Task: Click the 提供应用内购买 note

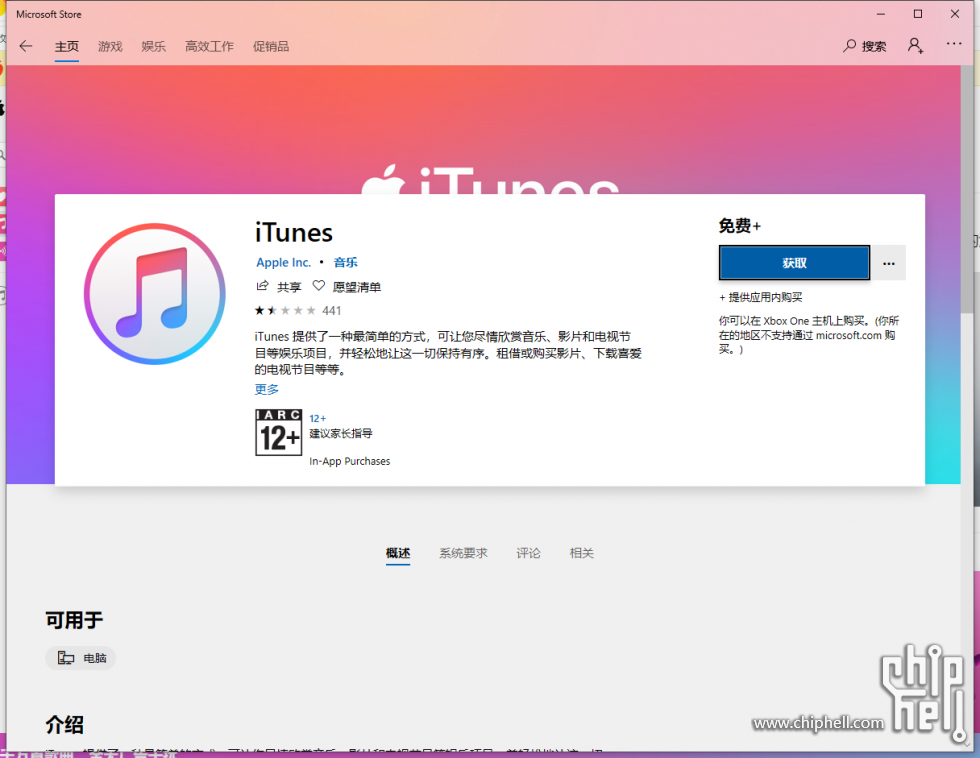Action: pyautogui.click(x=761, y=297)
